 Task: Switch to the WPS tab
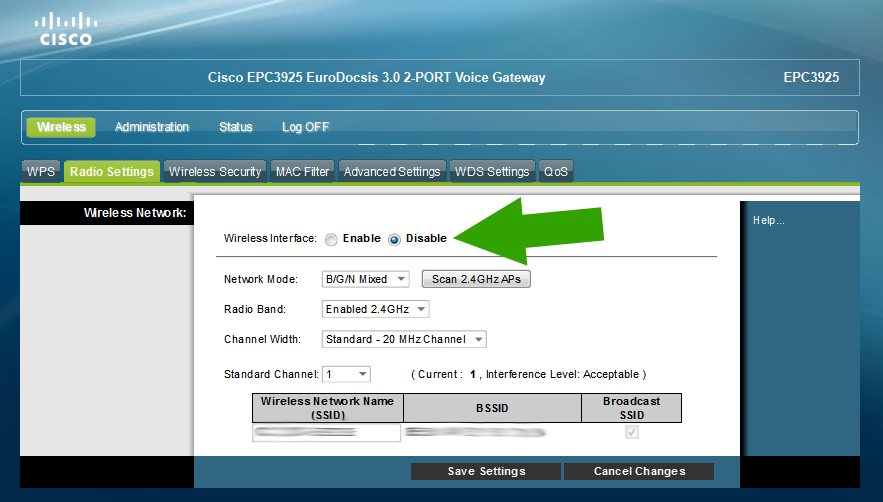coord(41,171)
